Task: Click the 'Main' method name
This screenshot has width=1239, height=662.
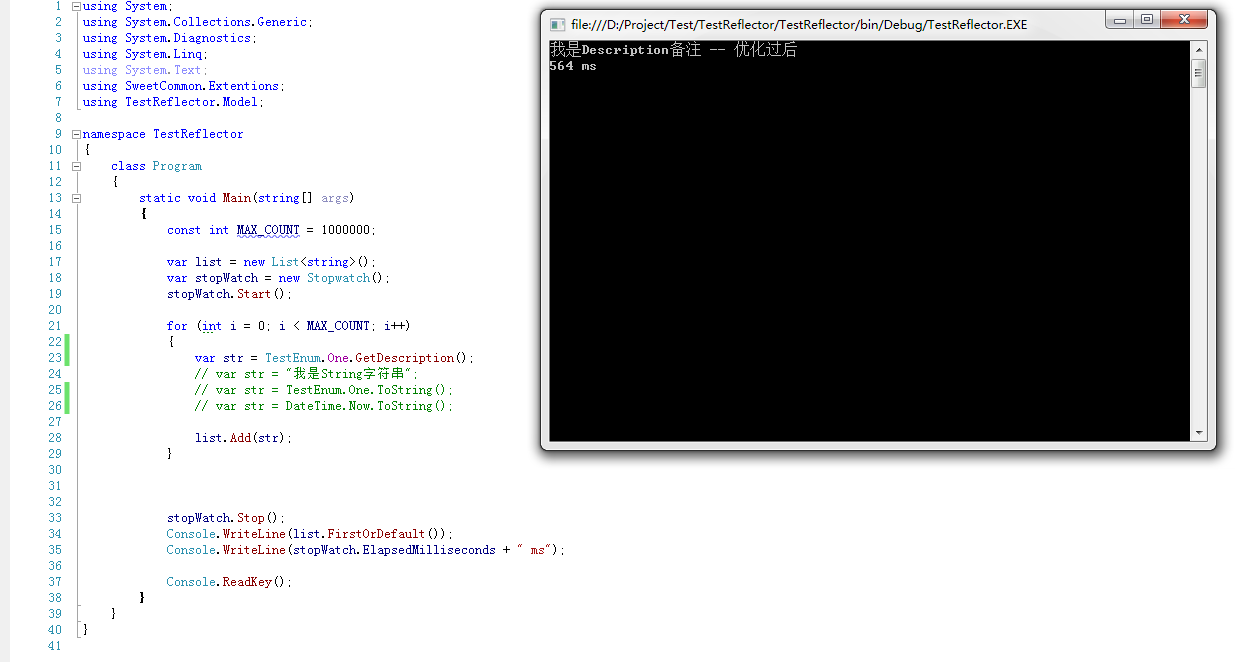Action: tap(237, 198)
